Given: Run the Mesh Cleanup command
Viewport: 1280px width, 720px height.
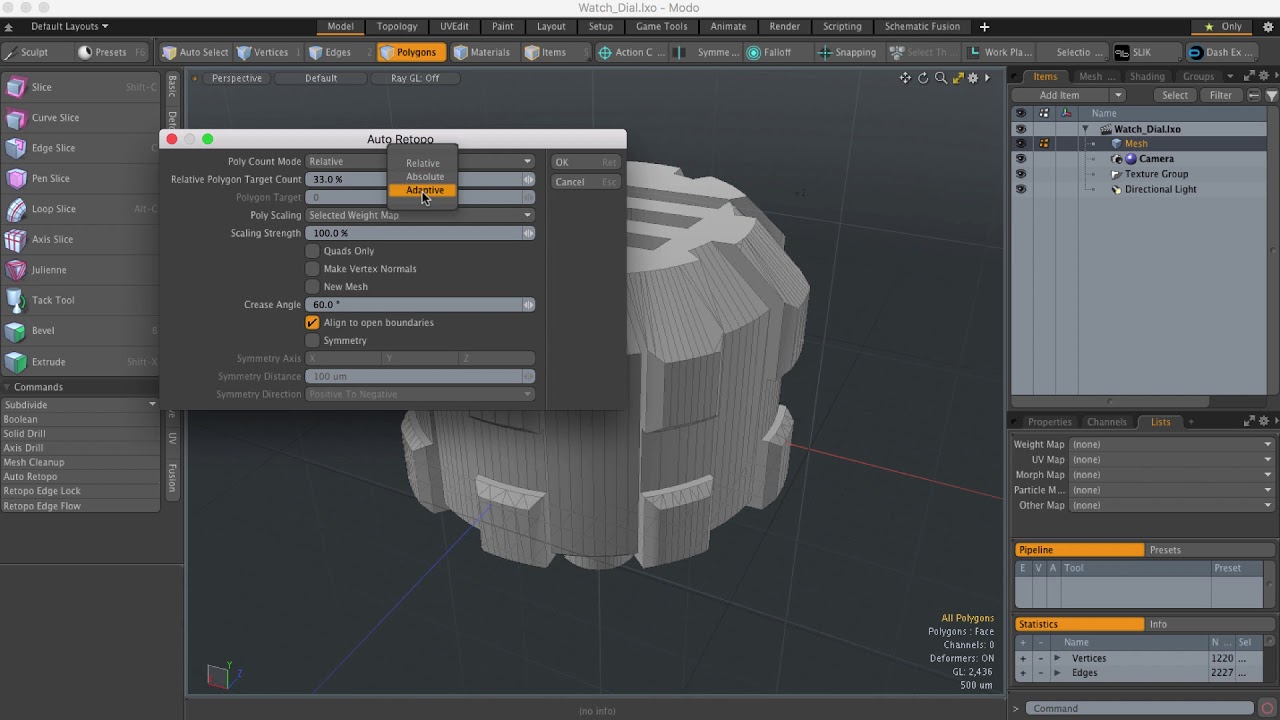Looking at the screenshot, I should click(80, 463).
